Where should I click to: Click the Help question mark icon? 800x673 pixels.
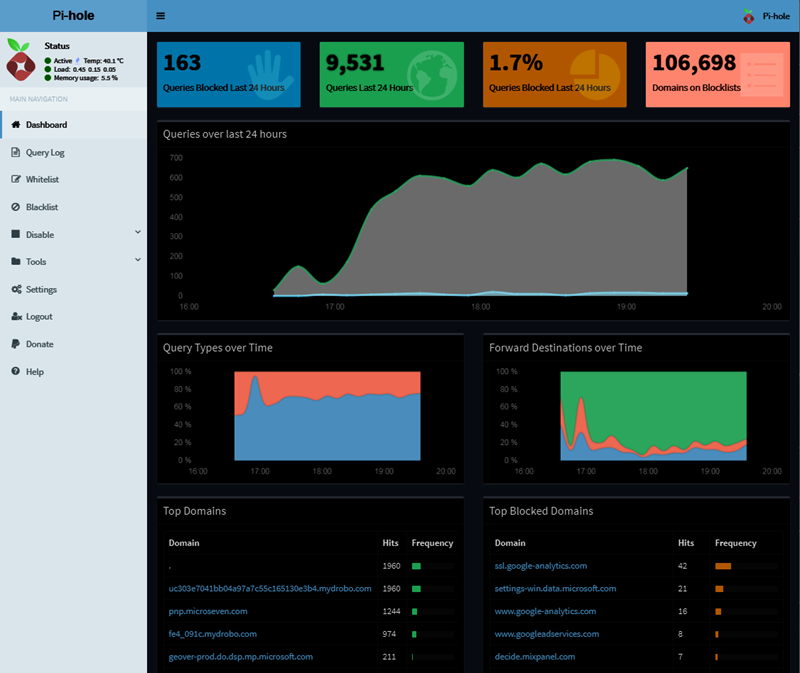tap(16, 371)
